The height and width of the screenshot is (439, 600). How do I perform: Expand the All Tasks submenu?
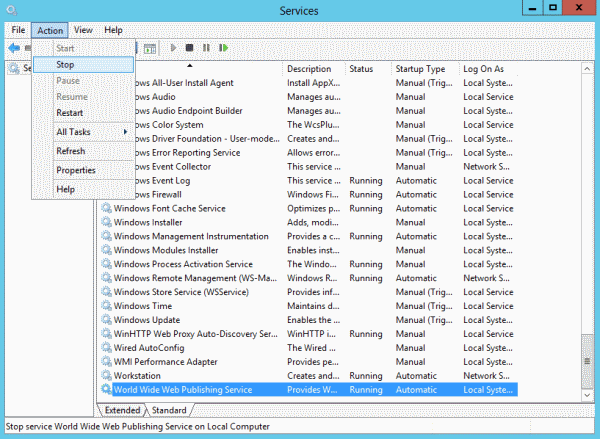point(83,132)
